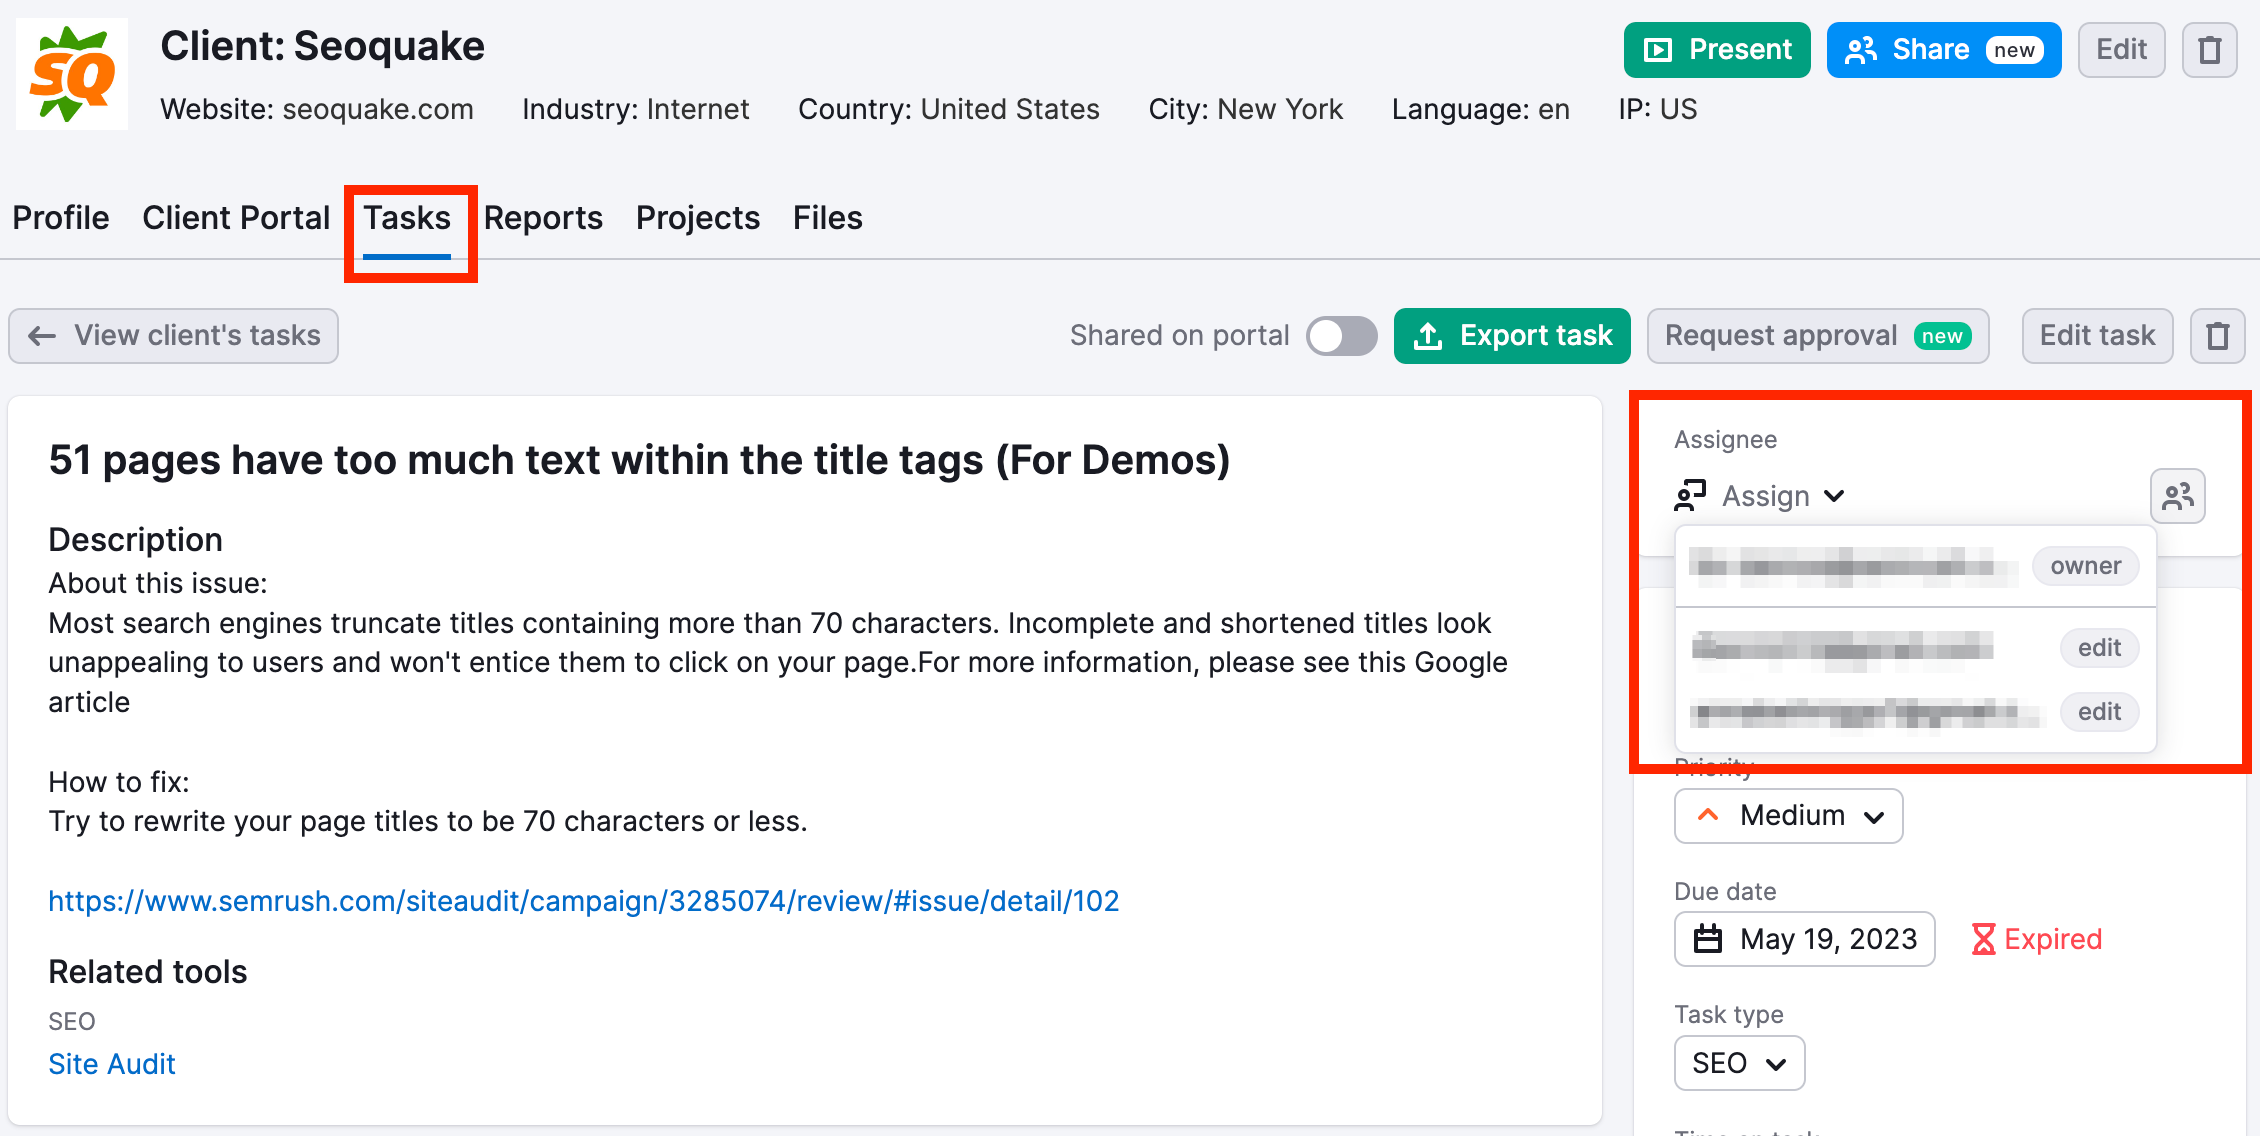Delete the client using top trash icon
Screen dimensions: 2260x1136
[x=2210, y=50]
